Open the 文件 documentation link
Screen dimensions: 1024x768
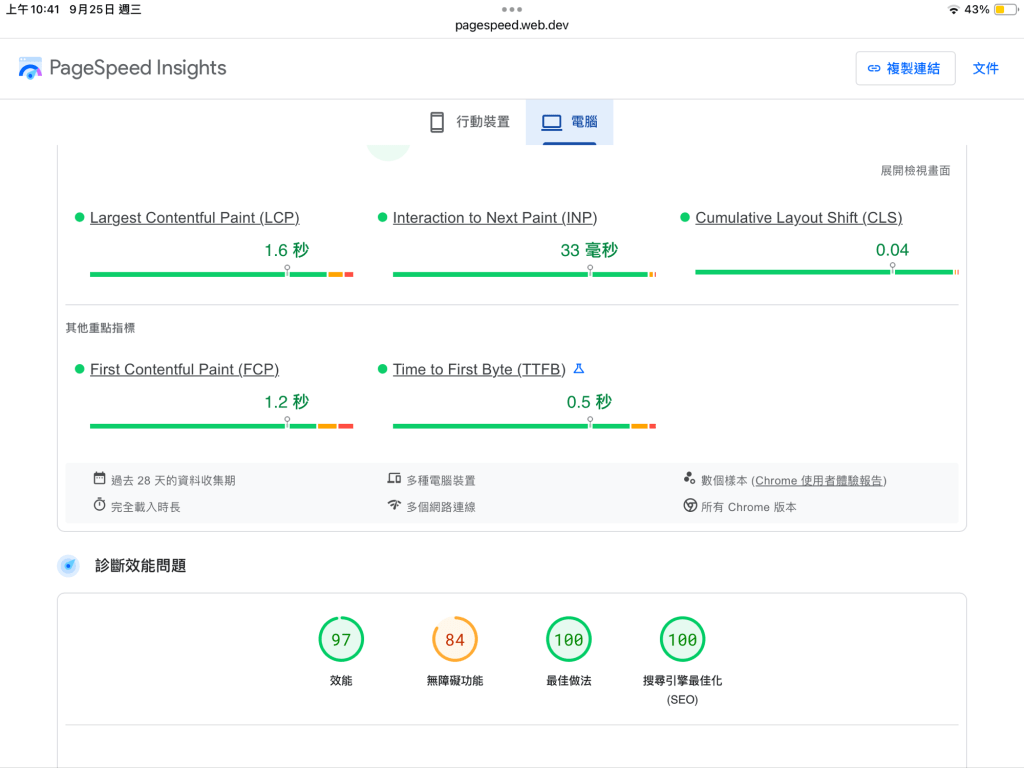click(985, 68)
